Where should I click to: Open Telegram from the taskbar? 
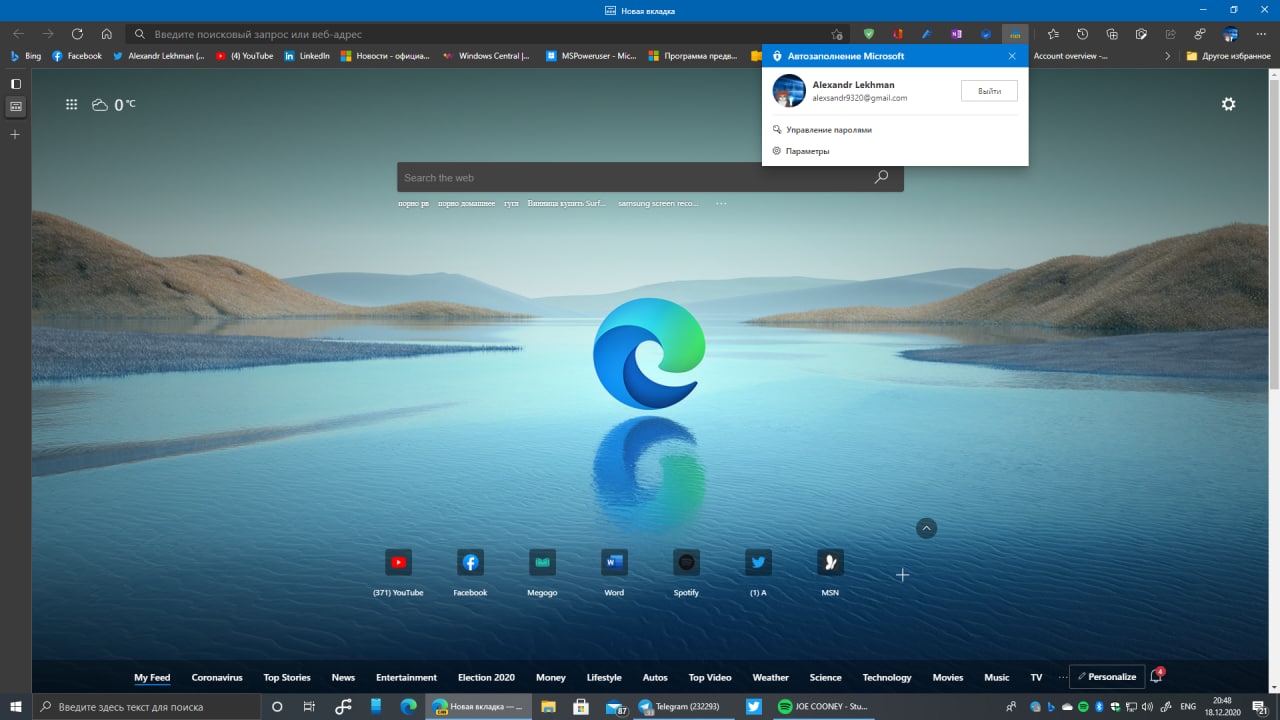point(685,707)
